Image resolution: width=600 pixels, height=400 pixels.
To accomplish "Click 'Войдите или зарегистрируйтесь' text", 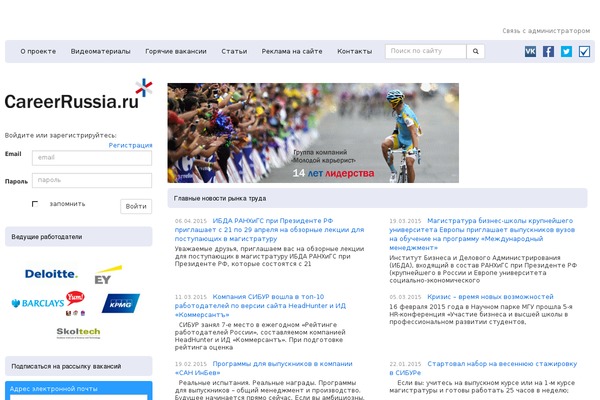I will (x=60, y=135).
